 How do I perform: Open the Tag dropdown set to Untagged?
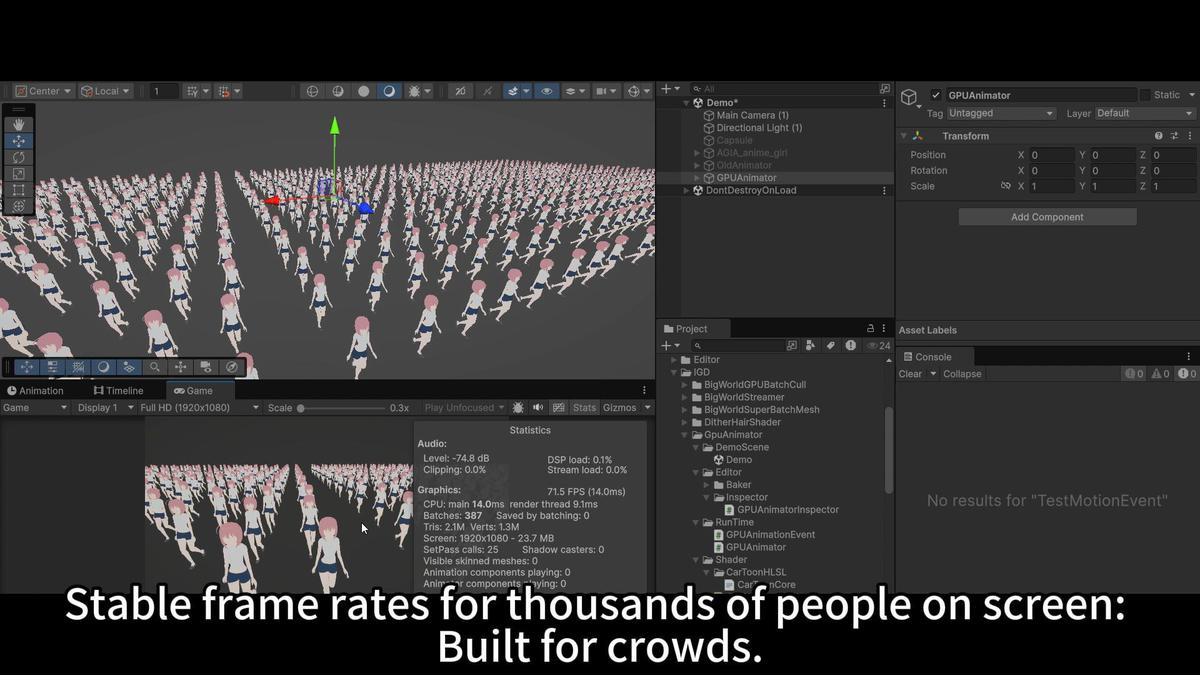tap(1000, 114)
